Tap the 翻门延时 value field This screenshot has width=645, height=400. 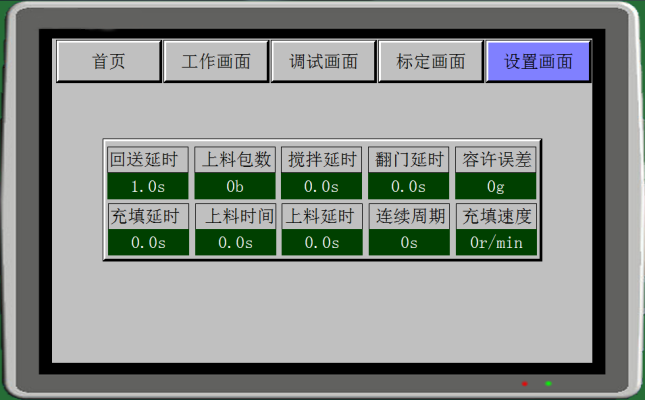click(408, 186)
